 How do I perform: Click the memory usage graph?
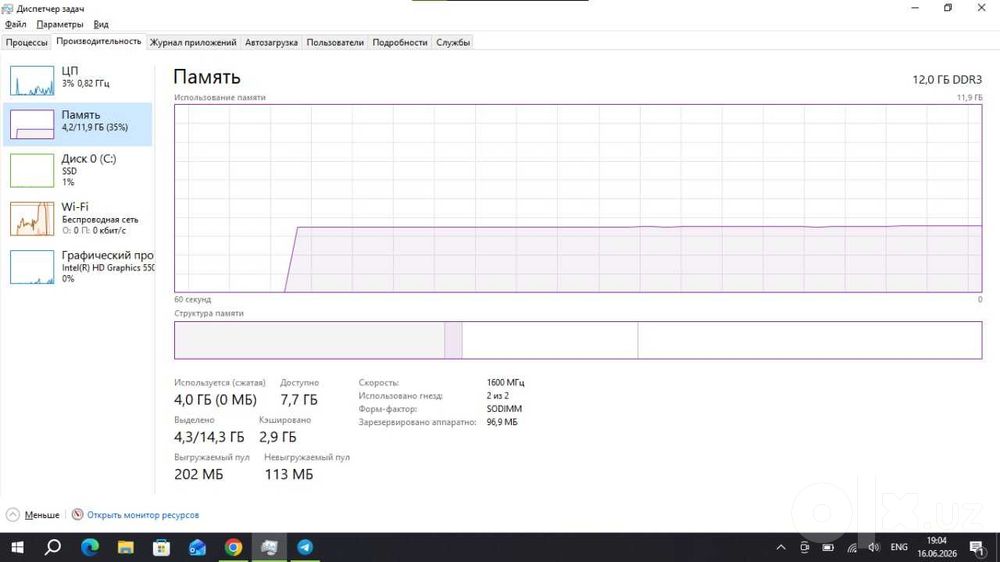[578, 198]
